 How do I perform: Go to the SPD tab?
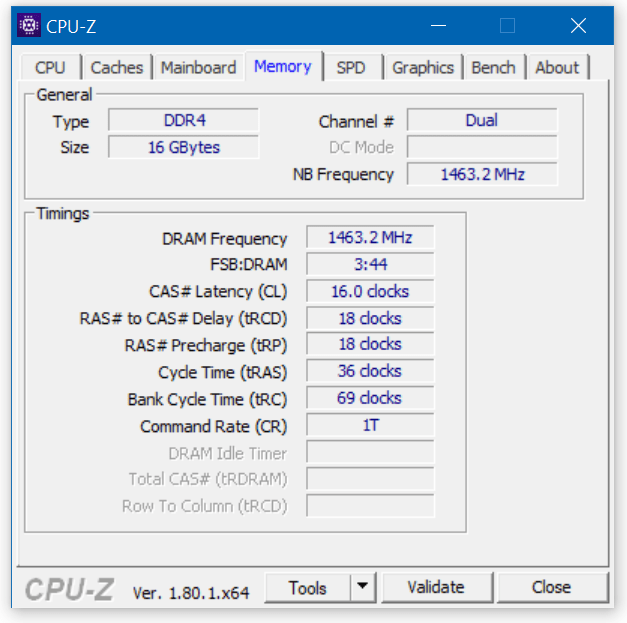(x=351, y=68)
